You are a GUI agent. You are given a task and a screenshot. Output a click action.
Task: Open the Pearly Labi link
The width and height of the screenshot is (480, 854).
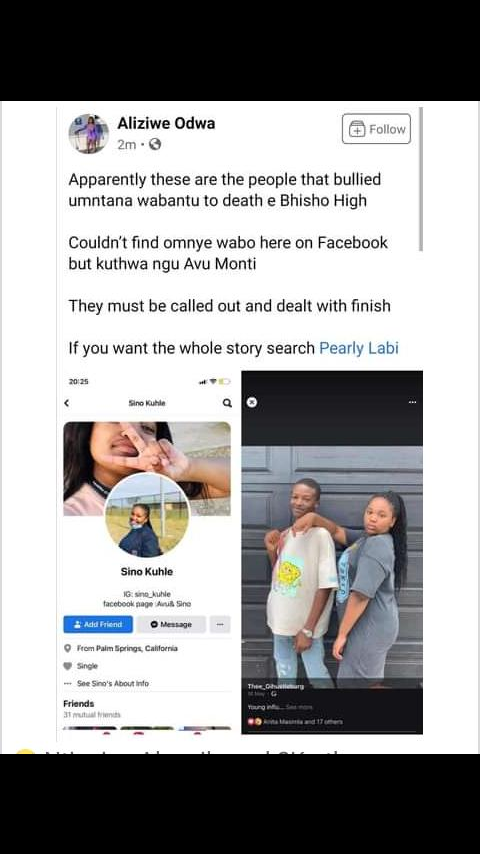click(359, 347)
